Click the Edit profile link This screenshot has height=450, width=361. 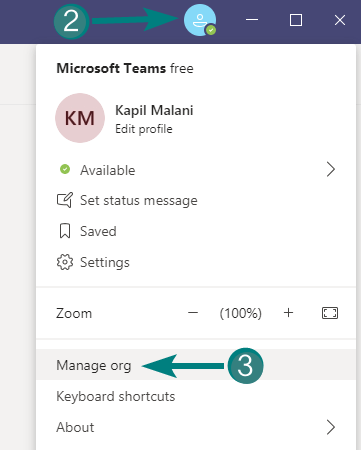click(x=144, y=129)
